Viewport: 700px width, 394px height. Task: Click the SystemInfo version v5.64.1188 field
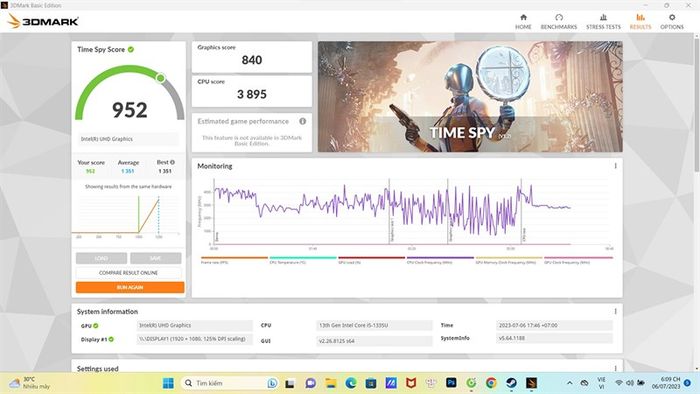[554, 338]
